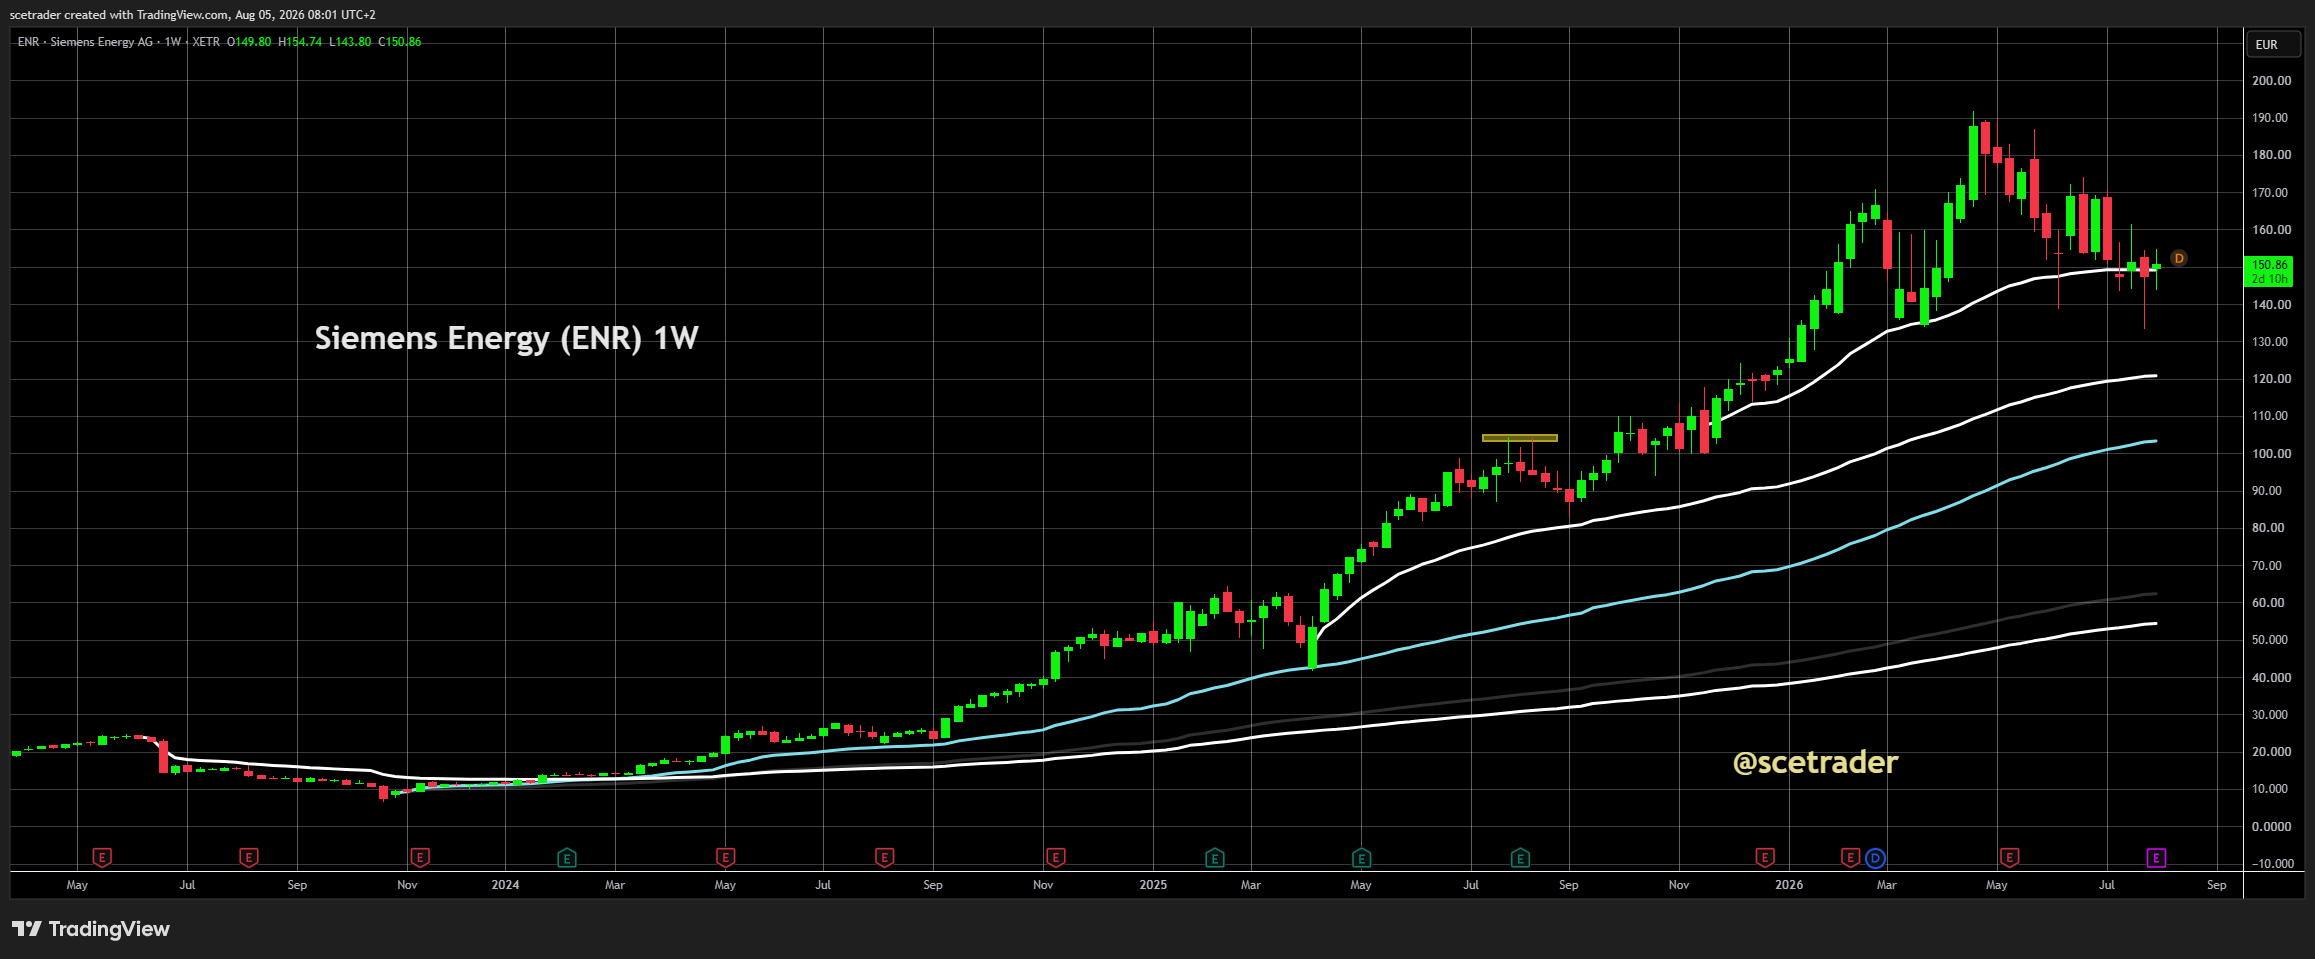
Task: Open the red earnings marker for August 2023
Action: click(249, 857)
